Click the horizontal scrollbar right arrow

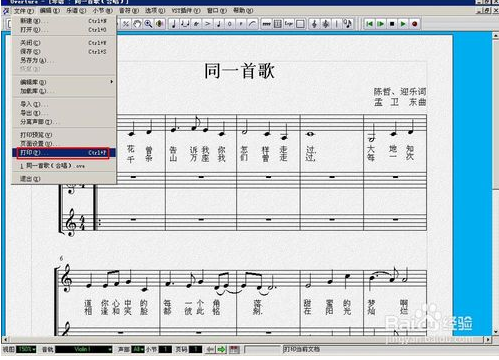click(488, 340)
